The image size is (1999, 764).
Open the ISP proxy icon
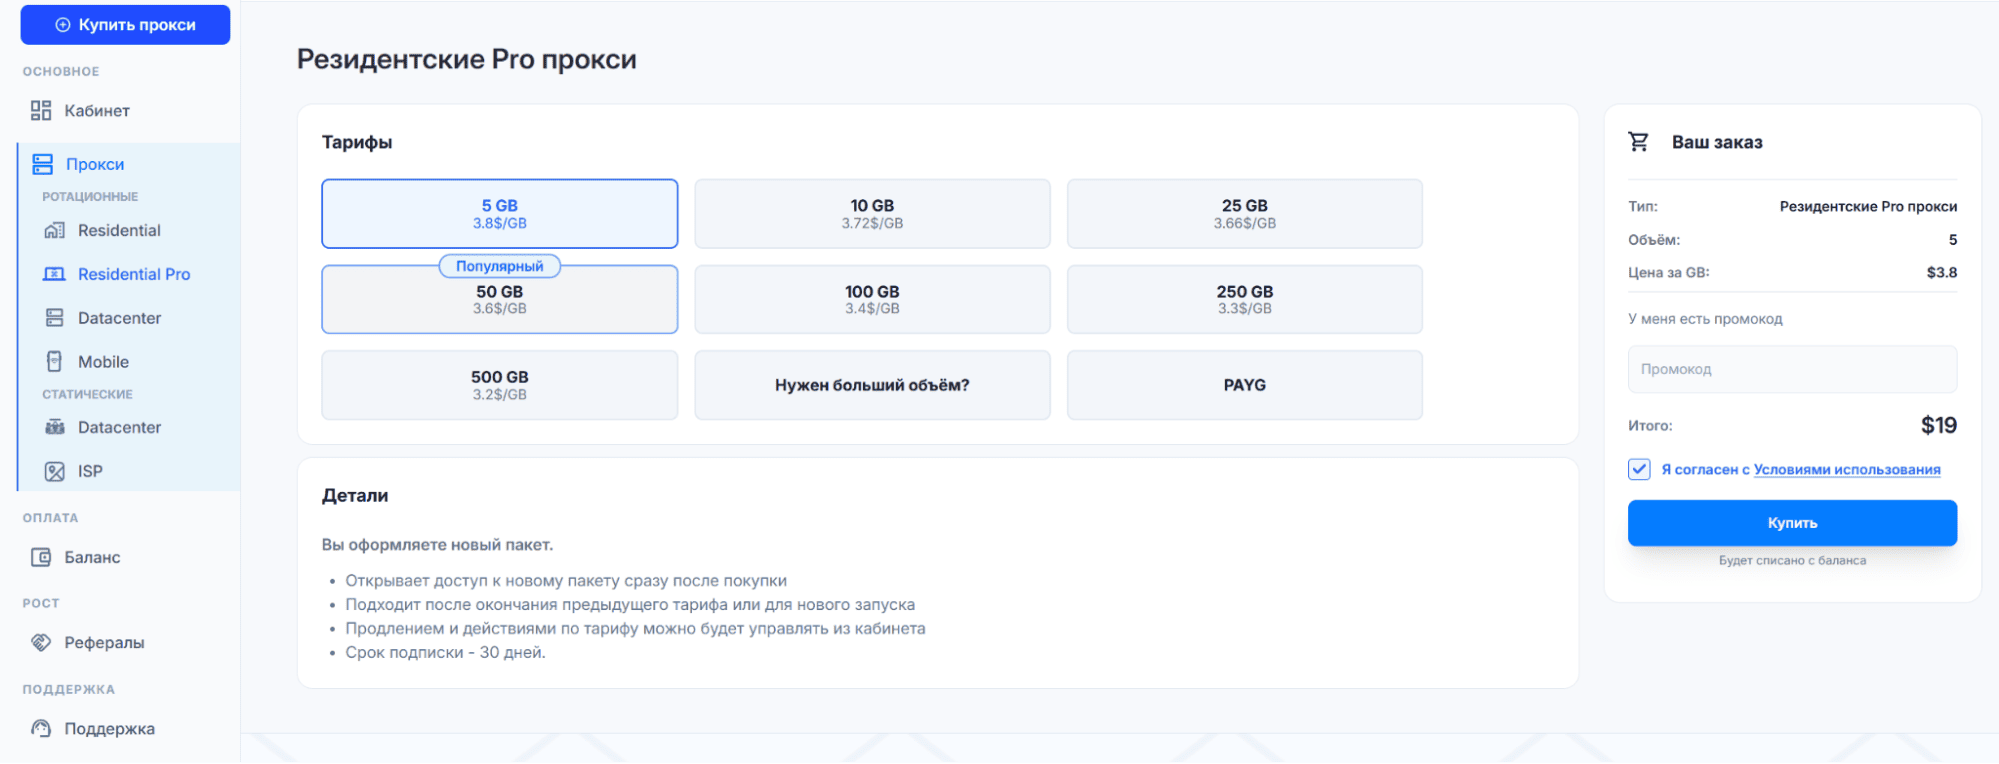(x=55, y=471)
